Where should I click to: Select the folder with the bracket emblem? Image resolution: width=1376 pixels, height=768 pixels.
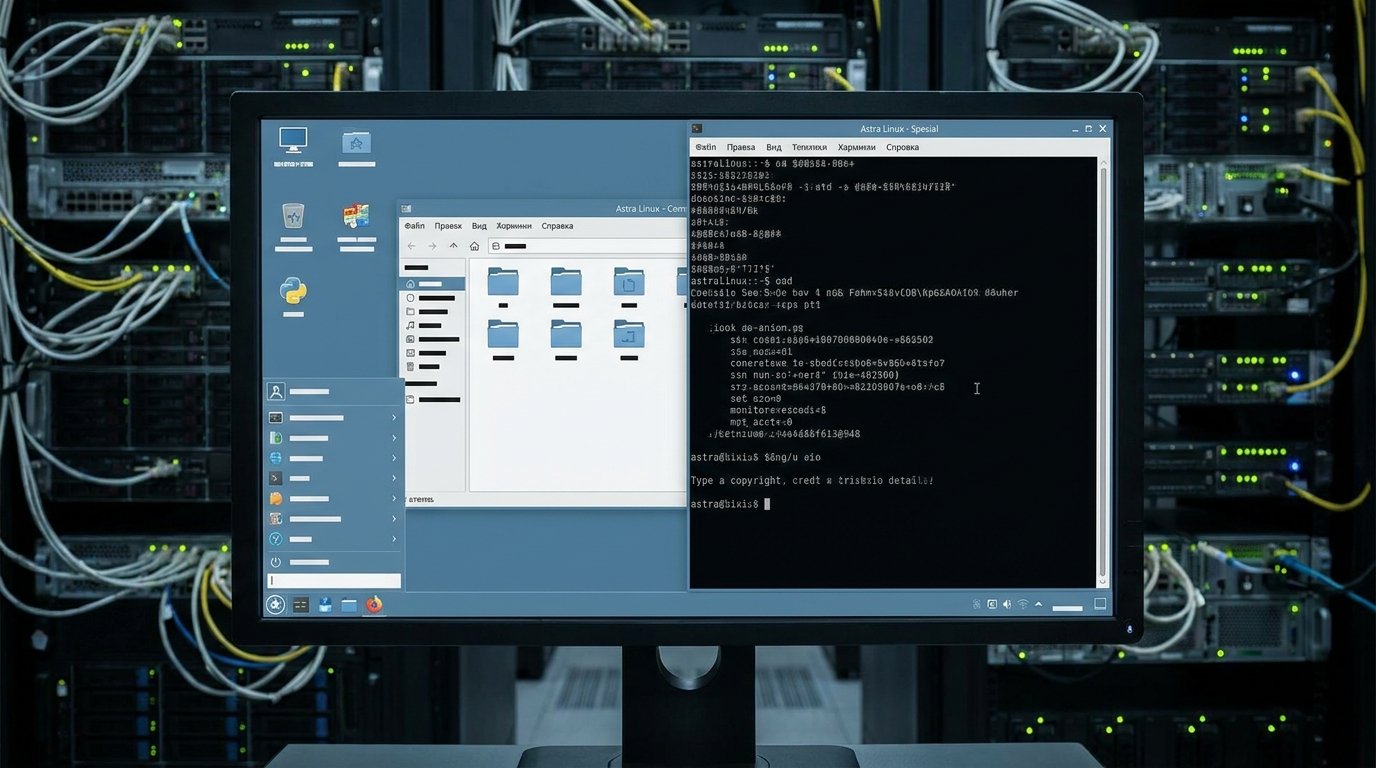pos(629,334)
